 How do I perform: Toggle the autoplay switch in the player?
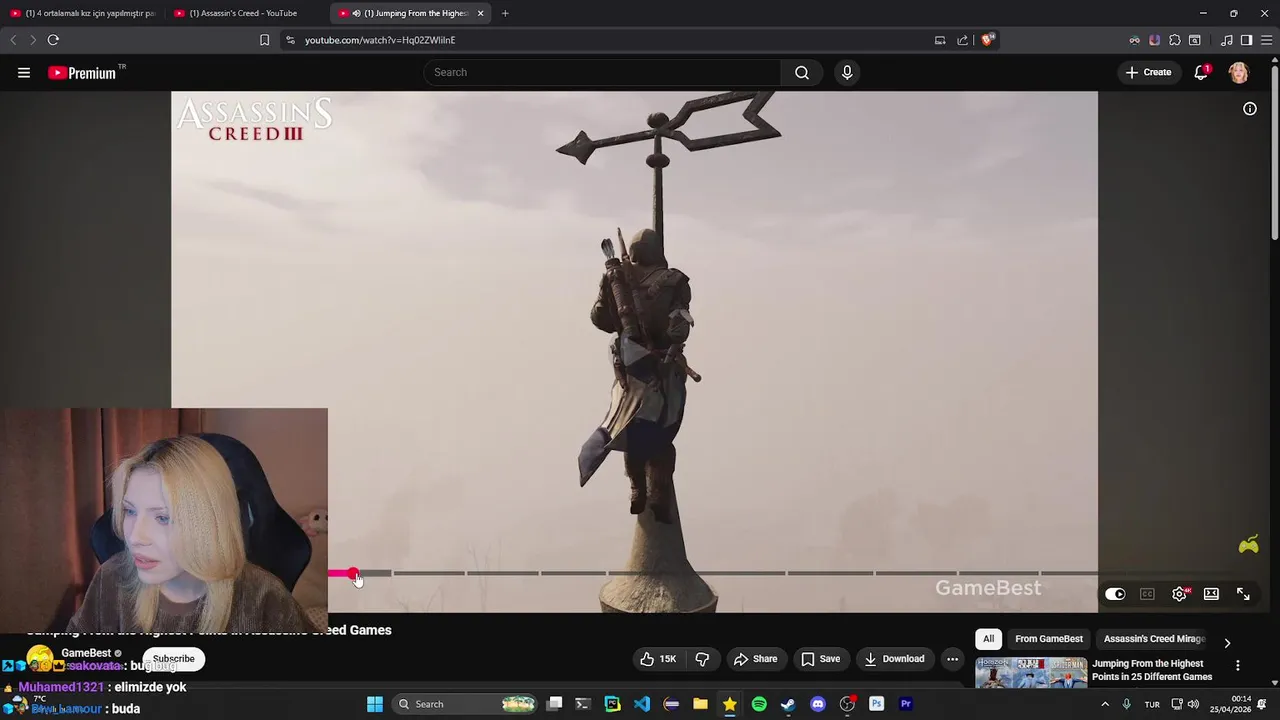click(x=1115, y=594)
